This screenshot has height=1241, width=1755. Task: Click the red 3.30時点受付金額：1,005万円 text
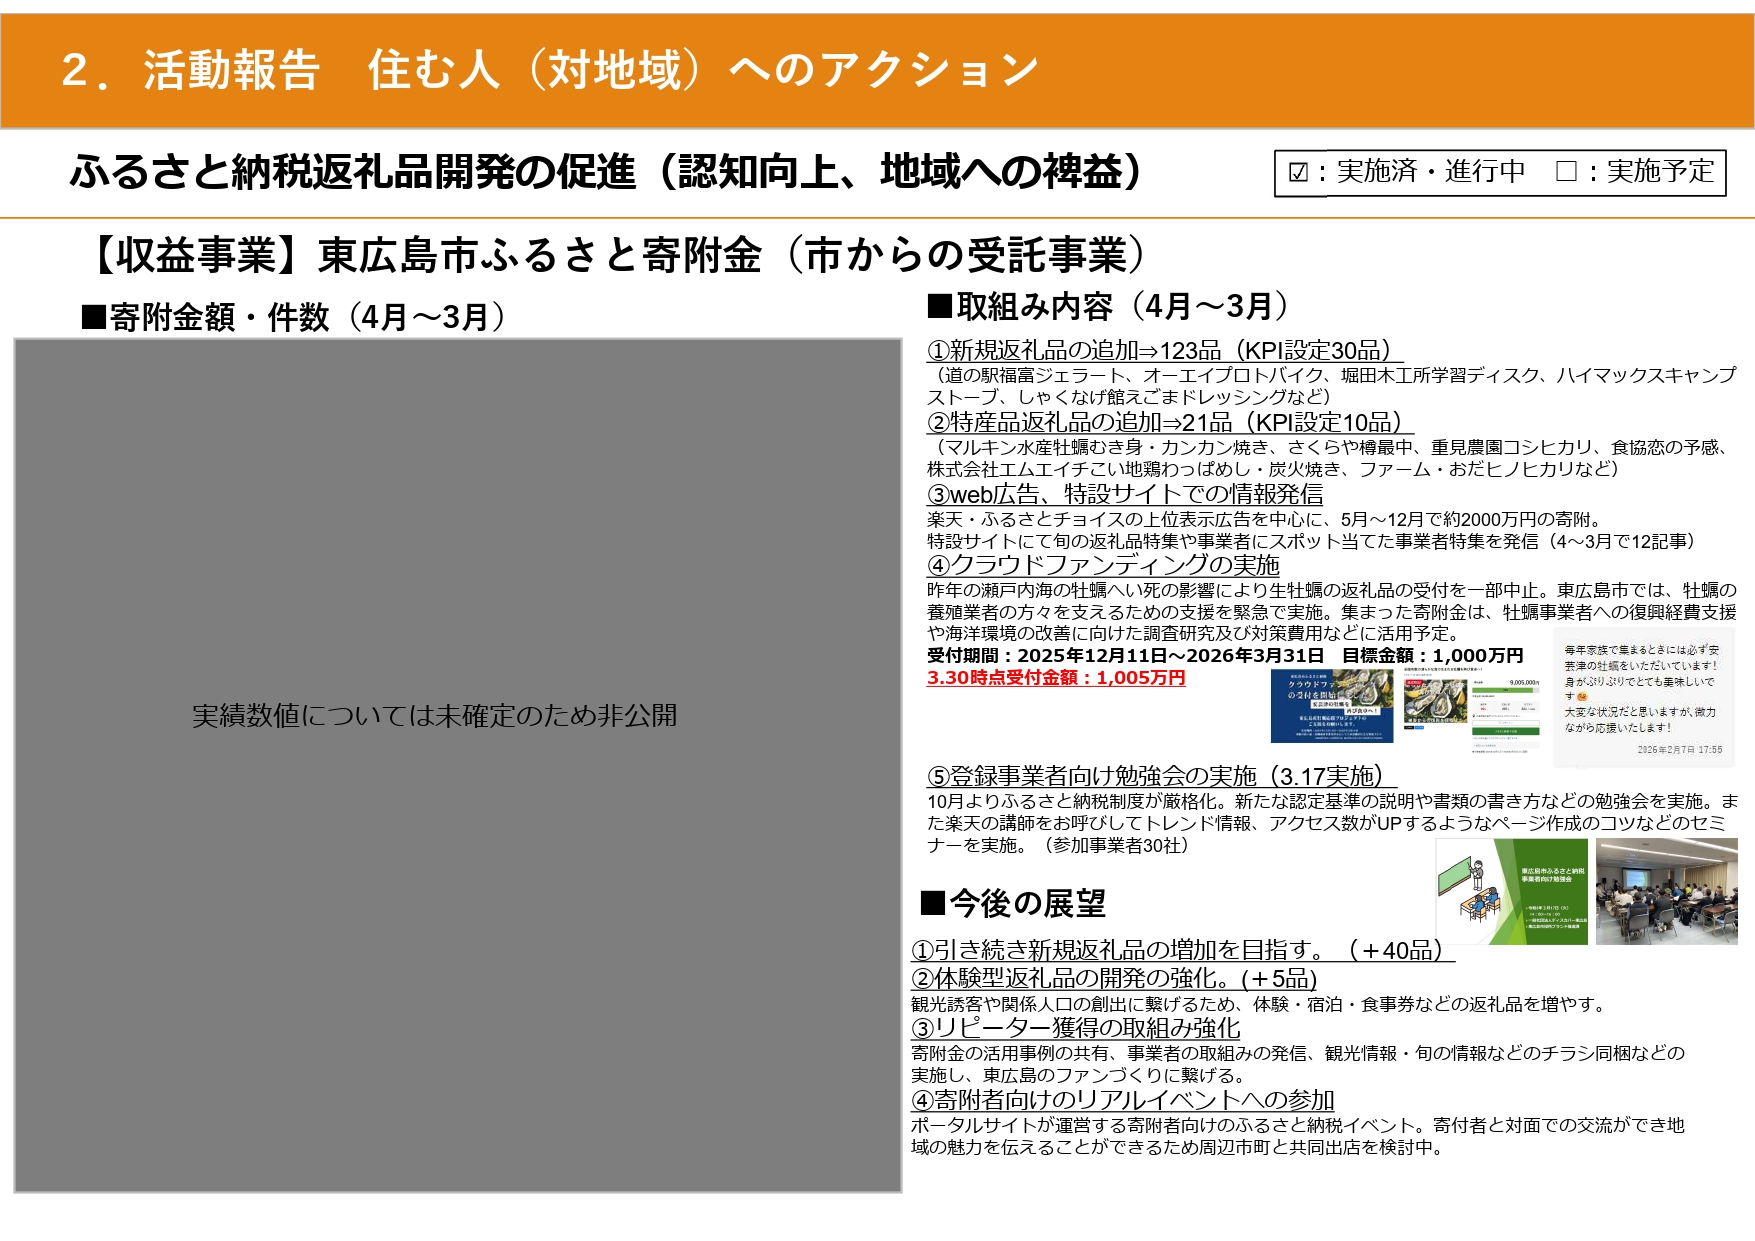click(1056, 678)
